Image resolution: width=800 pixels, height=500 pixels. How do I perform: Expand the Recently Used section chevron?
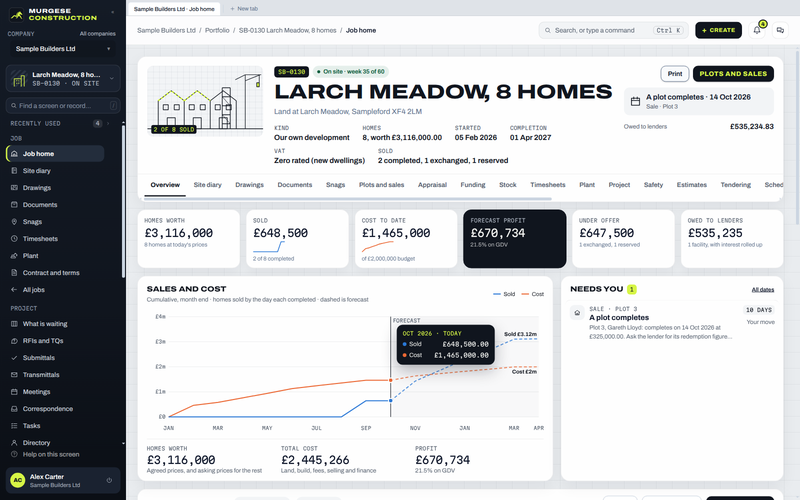click(108, 123)
